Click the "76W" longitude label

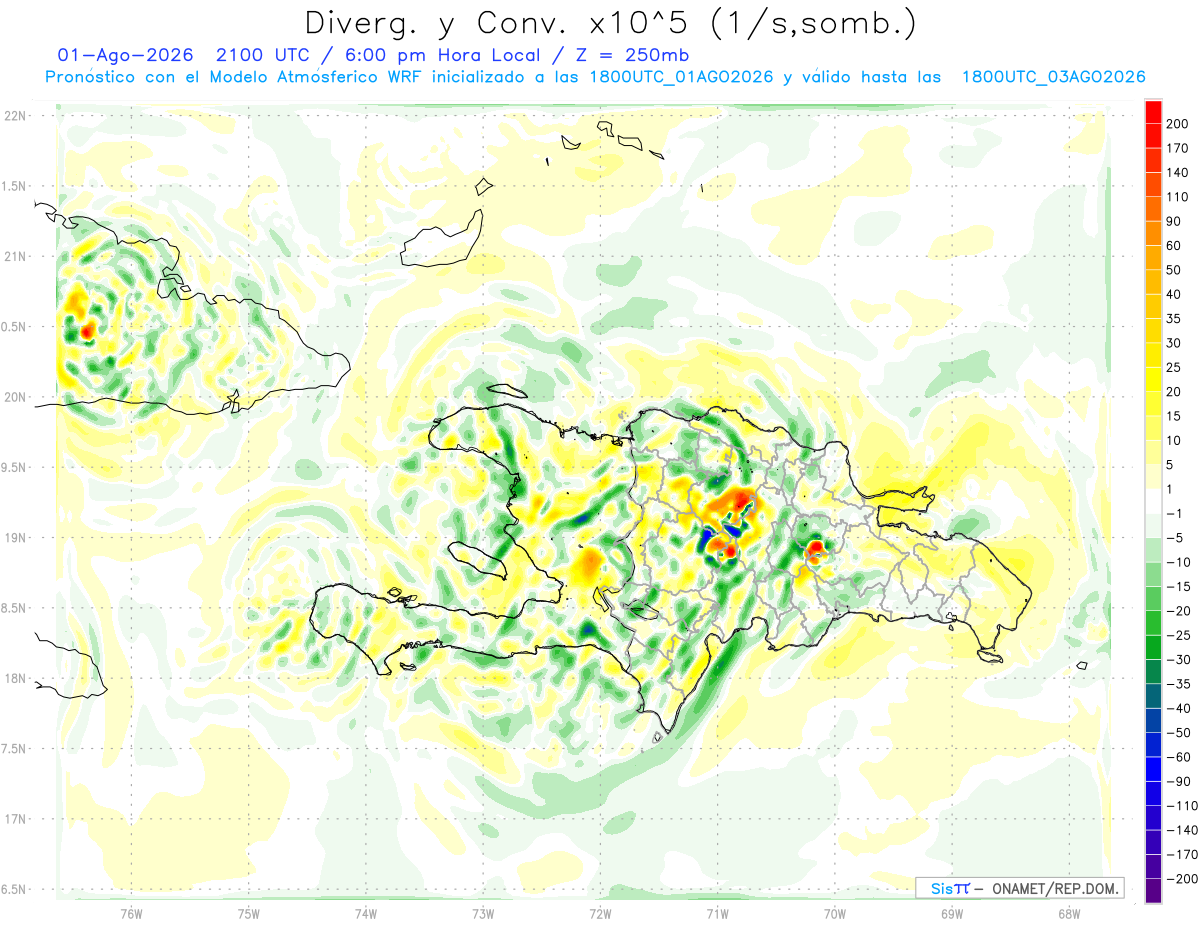pyautogui.click(x=132, y=913)
